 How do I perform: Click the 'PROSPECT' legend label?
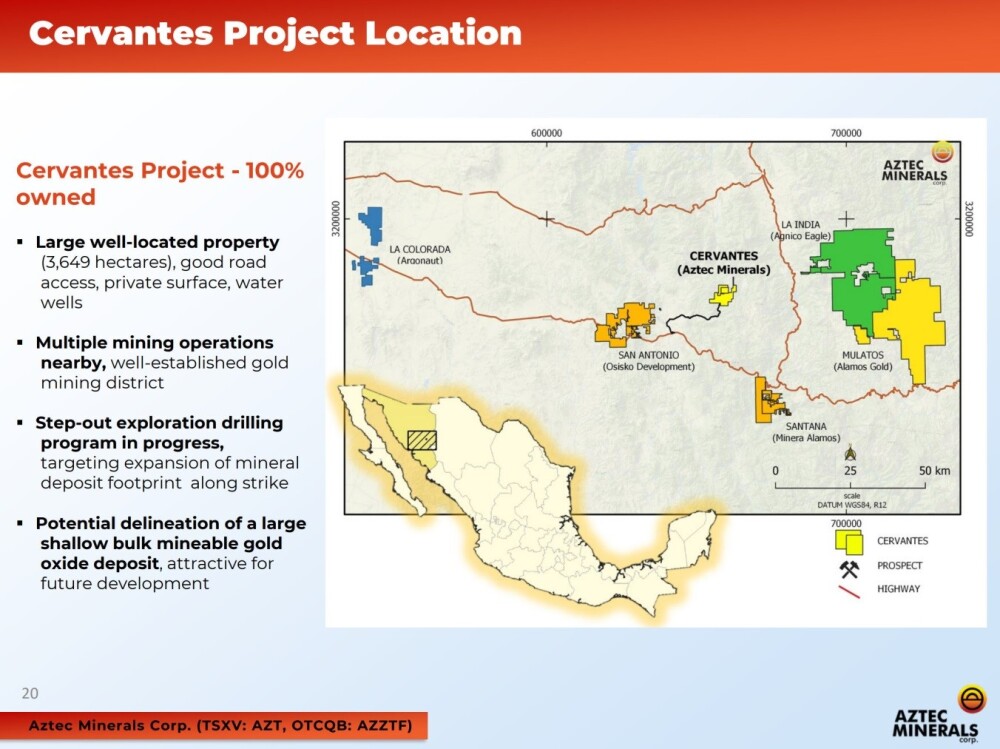click(899, 565)
